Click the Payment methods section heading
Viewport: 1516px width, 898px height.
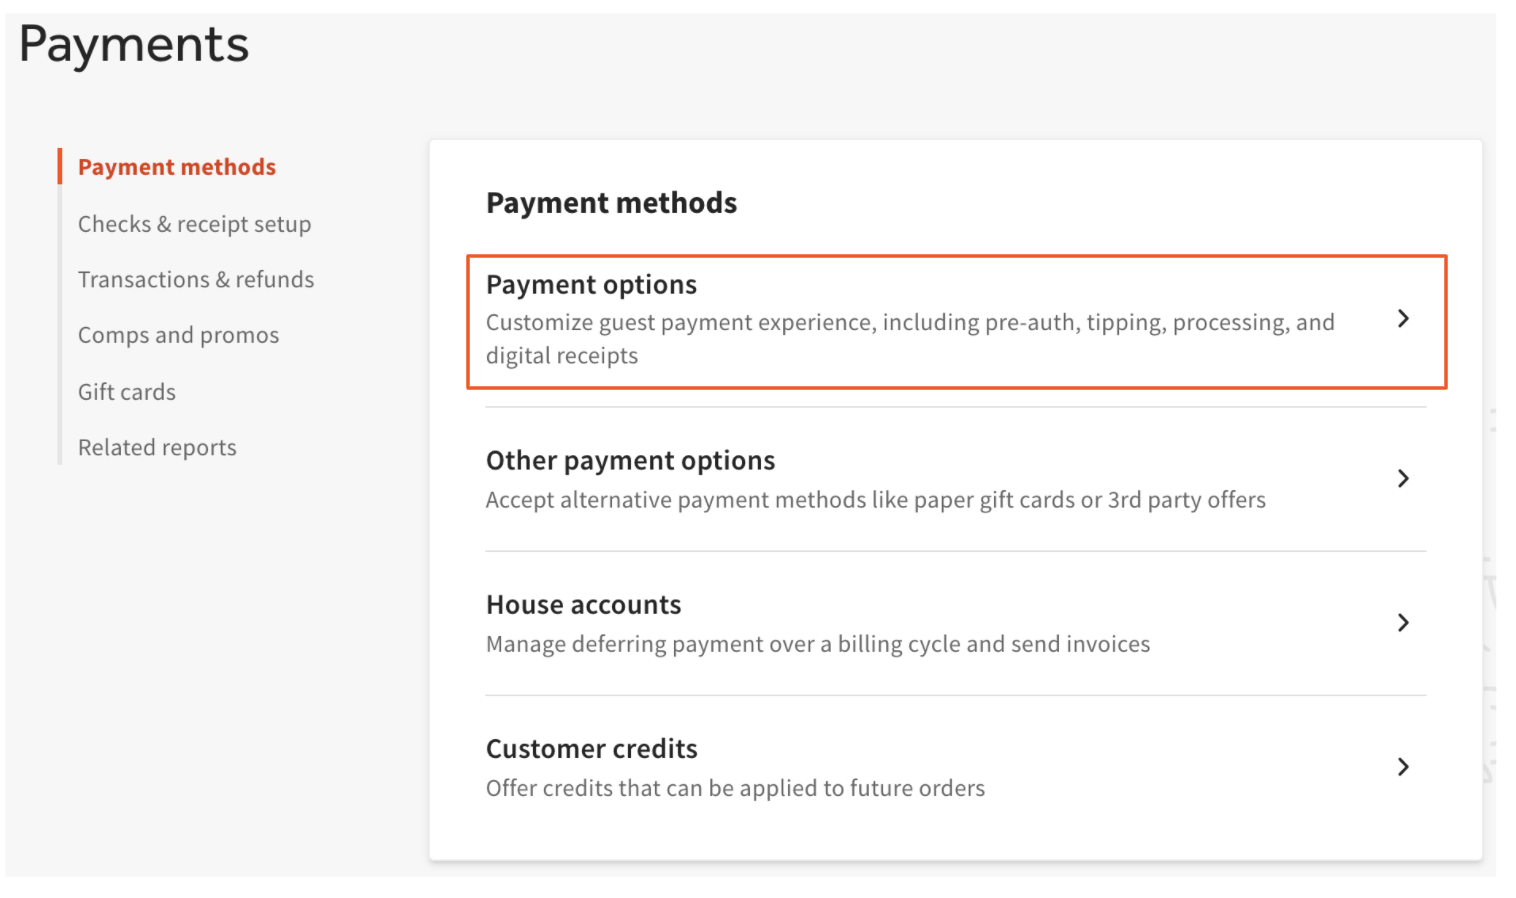[611, 203]
